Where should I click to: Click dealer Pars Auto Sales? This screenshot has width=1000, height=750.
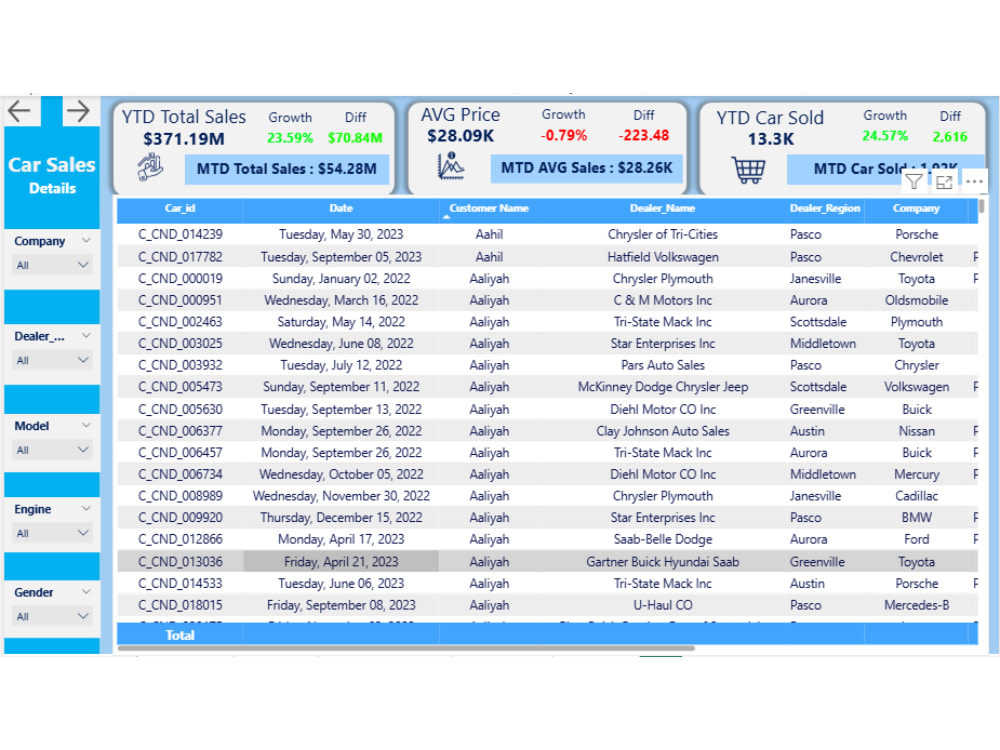pos(663,365)
